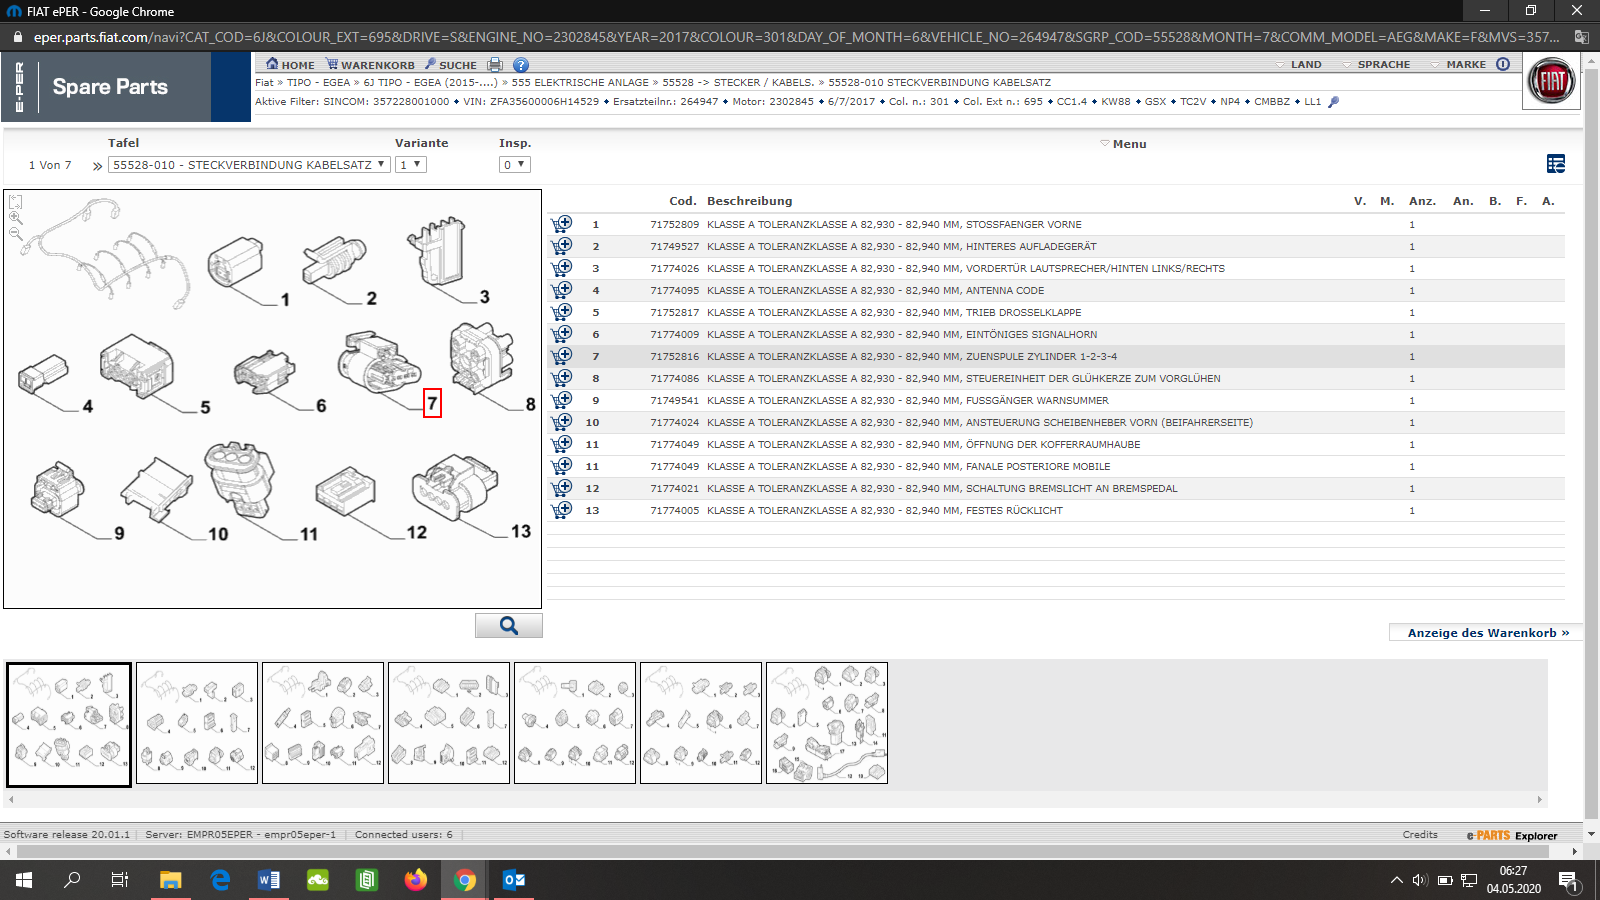This screenshot has width=1600, height=900.
Task: Add part 71752816 (row 7) to cart
Action: pos(562,356)
